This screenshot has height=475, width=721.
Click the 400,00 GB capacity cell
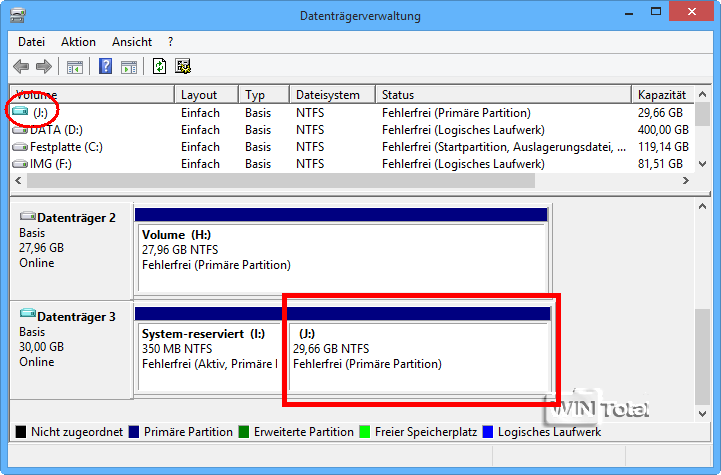tap(663, 130)
